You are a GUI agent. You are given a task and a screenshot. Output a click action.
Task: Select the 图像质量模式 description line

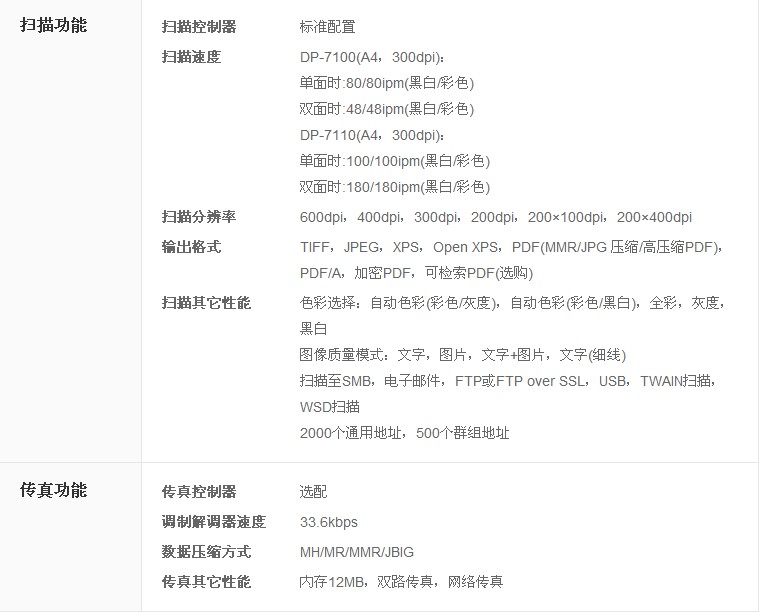tap(462, 355)
